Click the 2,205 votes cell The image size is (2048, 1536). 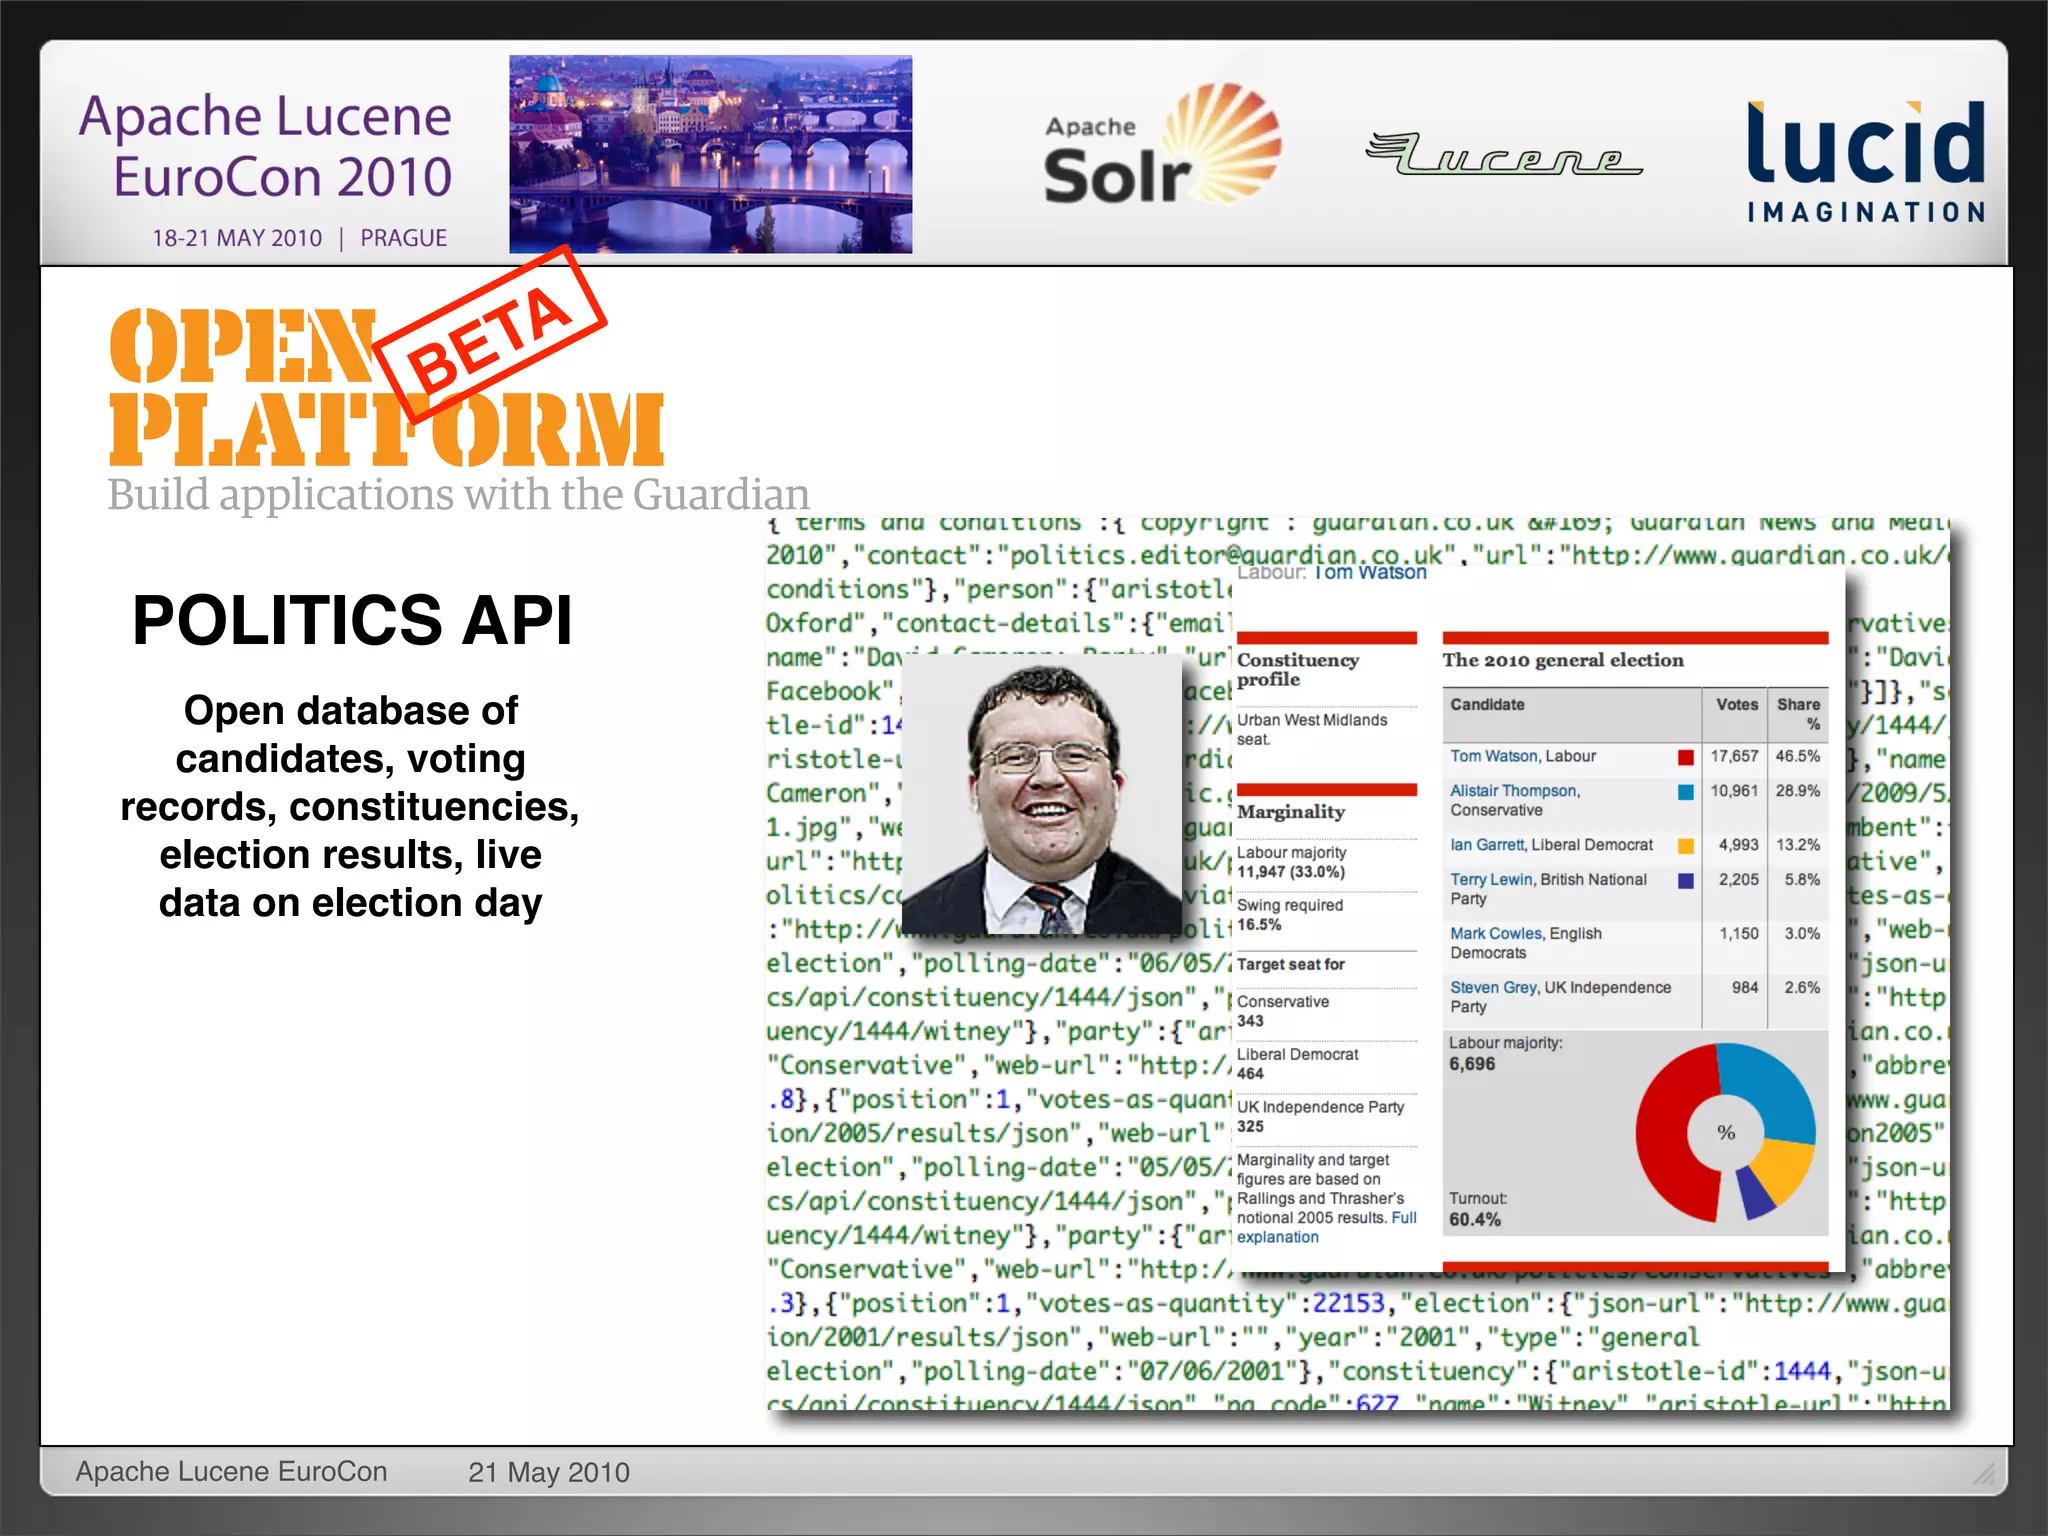point(1739,880)
